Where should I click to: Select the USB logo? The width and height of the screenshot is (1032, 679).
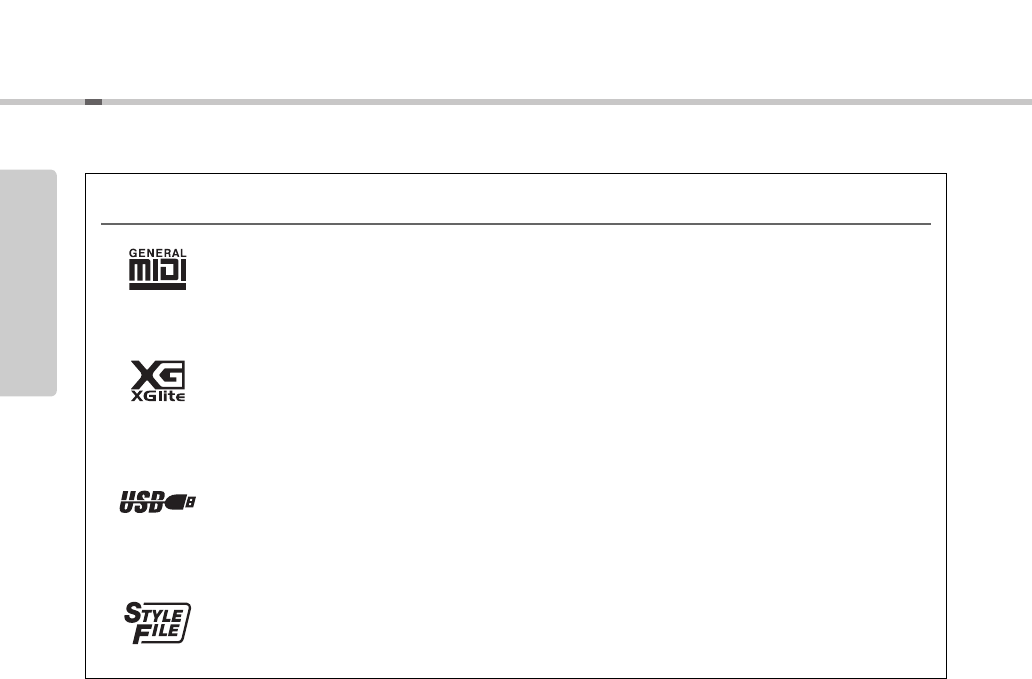pyautogui.click(x=157, y=502)
